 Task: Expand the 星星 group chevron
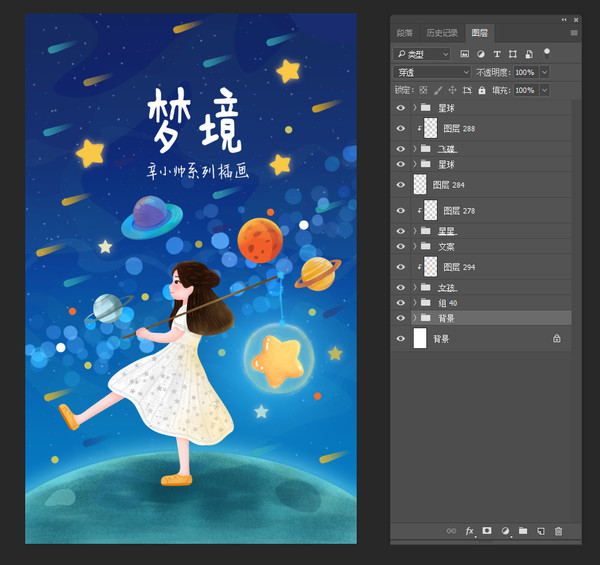click(x=415, y=231)
